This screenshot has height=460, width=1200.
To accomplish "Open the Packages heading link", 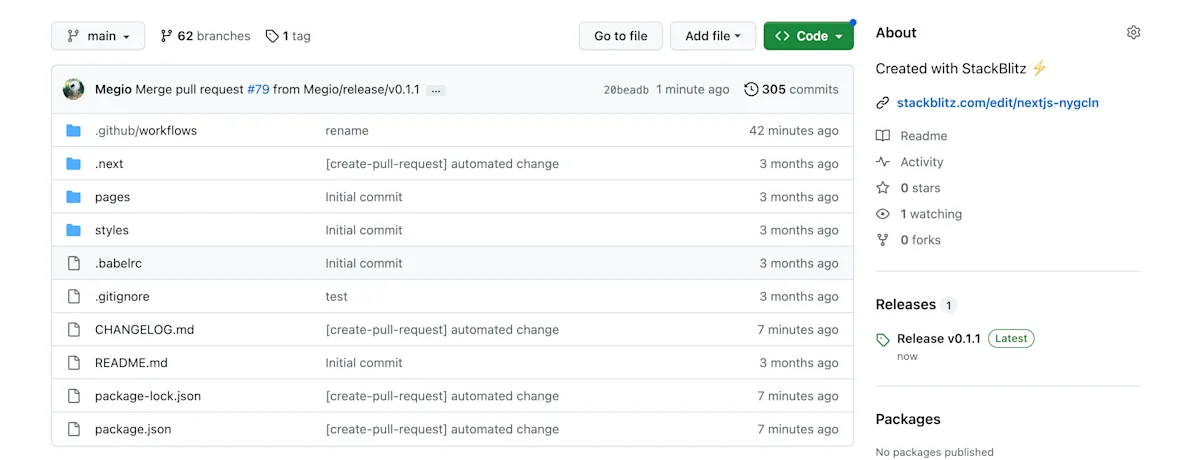I will (x=908, y=419).
